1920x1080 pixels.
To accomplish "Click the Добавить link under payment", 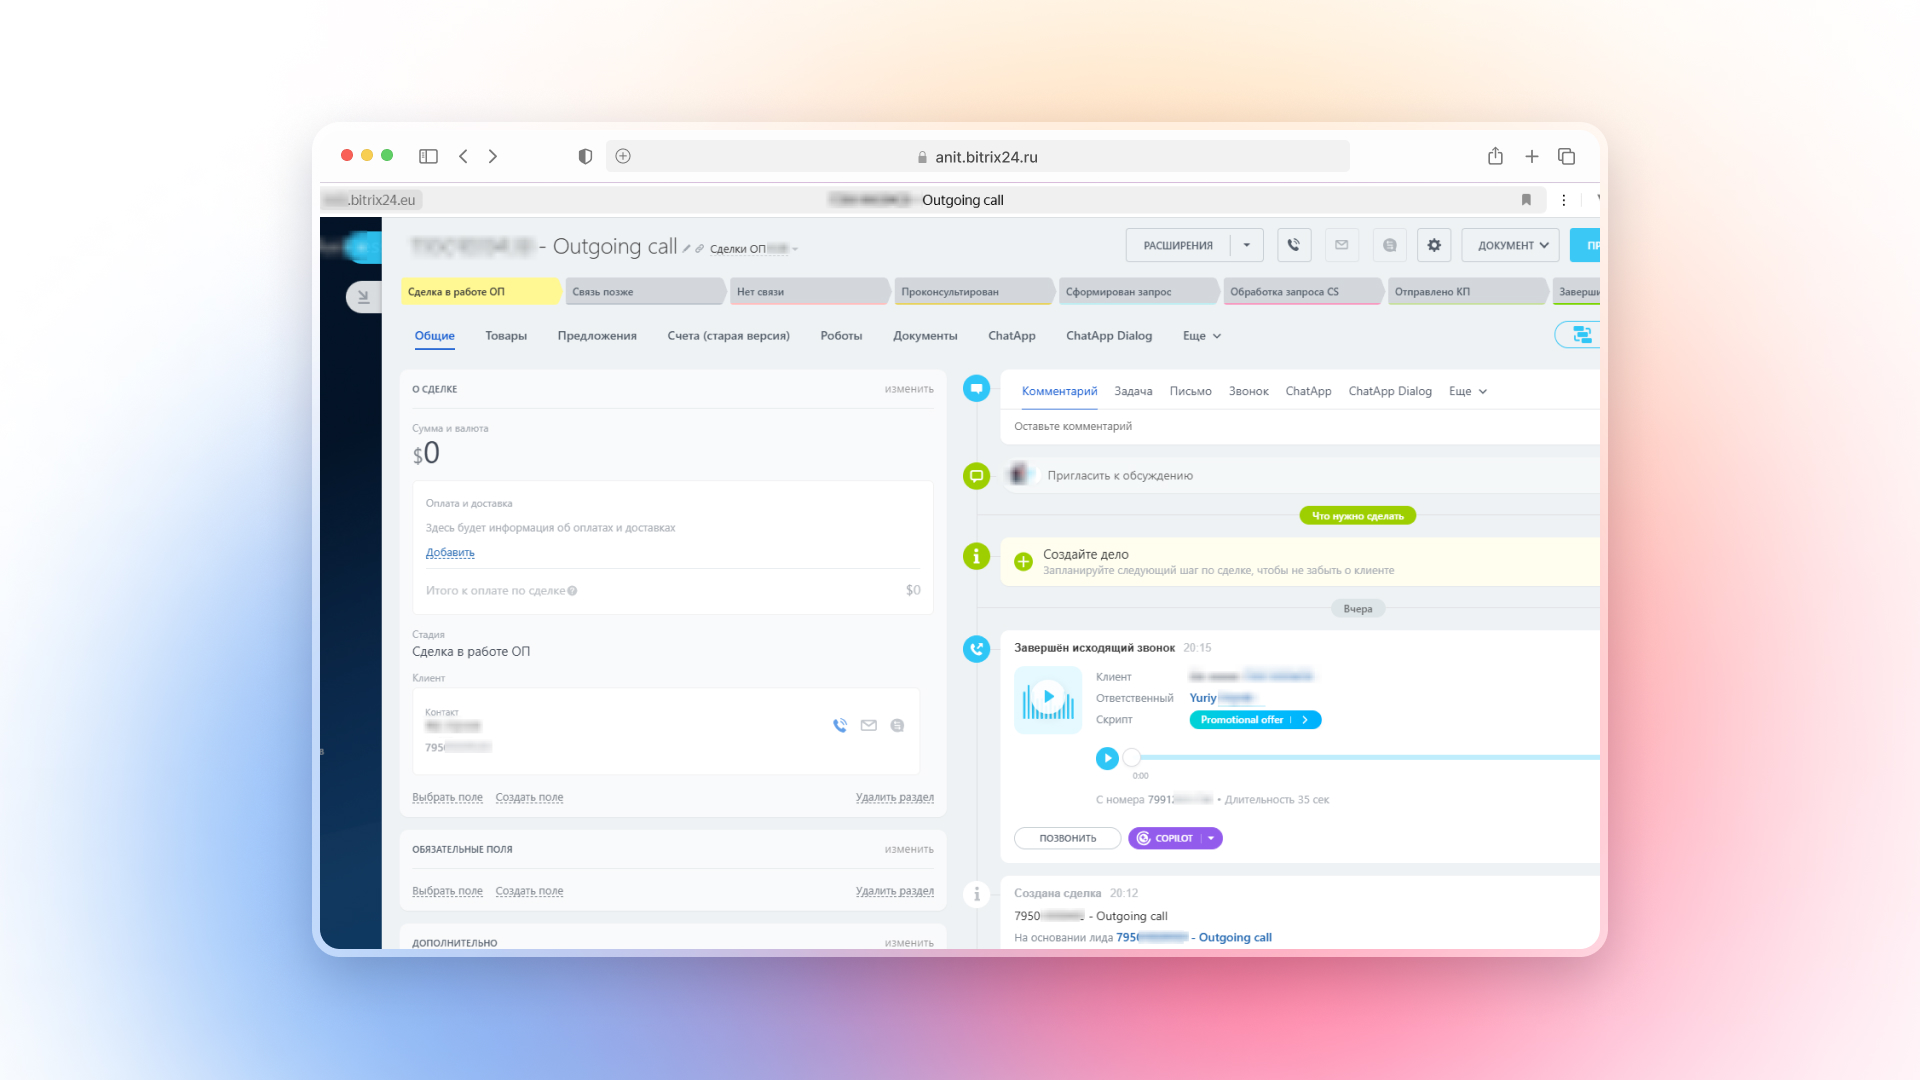I will point(450,553).
